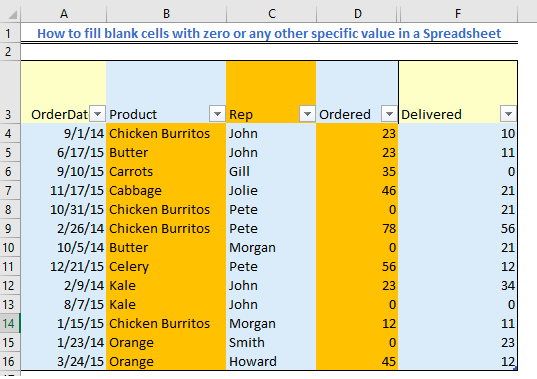Select column D header
Image resolution: width=537 pixels, height=379 pixels.
[x=358, y=14]
